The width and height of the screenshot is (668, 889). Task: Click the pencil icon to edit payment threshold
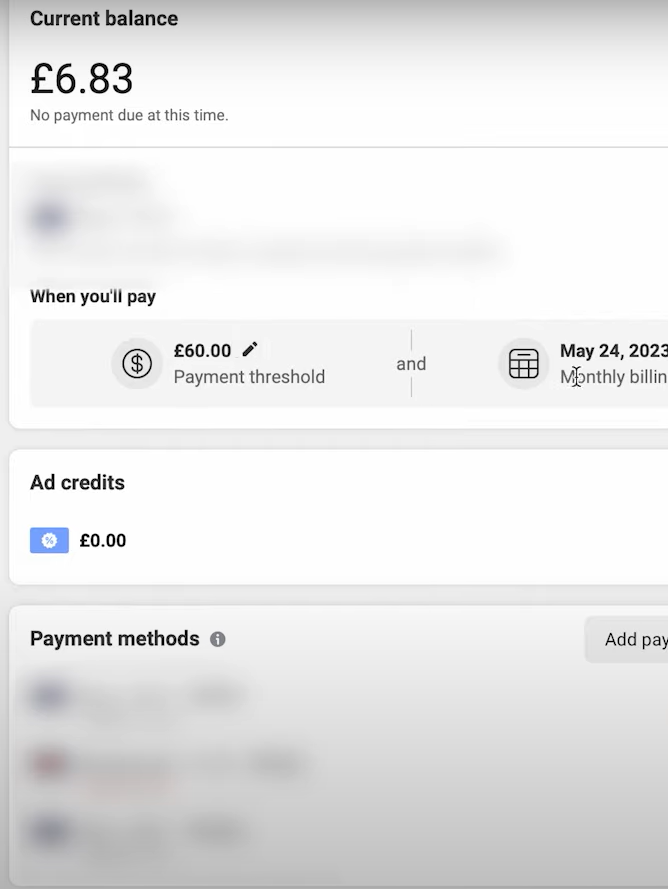point(250,349)
